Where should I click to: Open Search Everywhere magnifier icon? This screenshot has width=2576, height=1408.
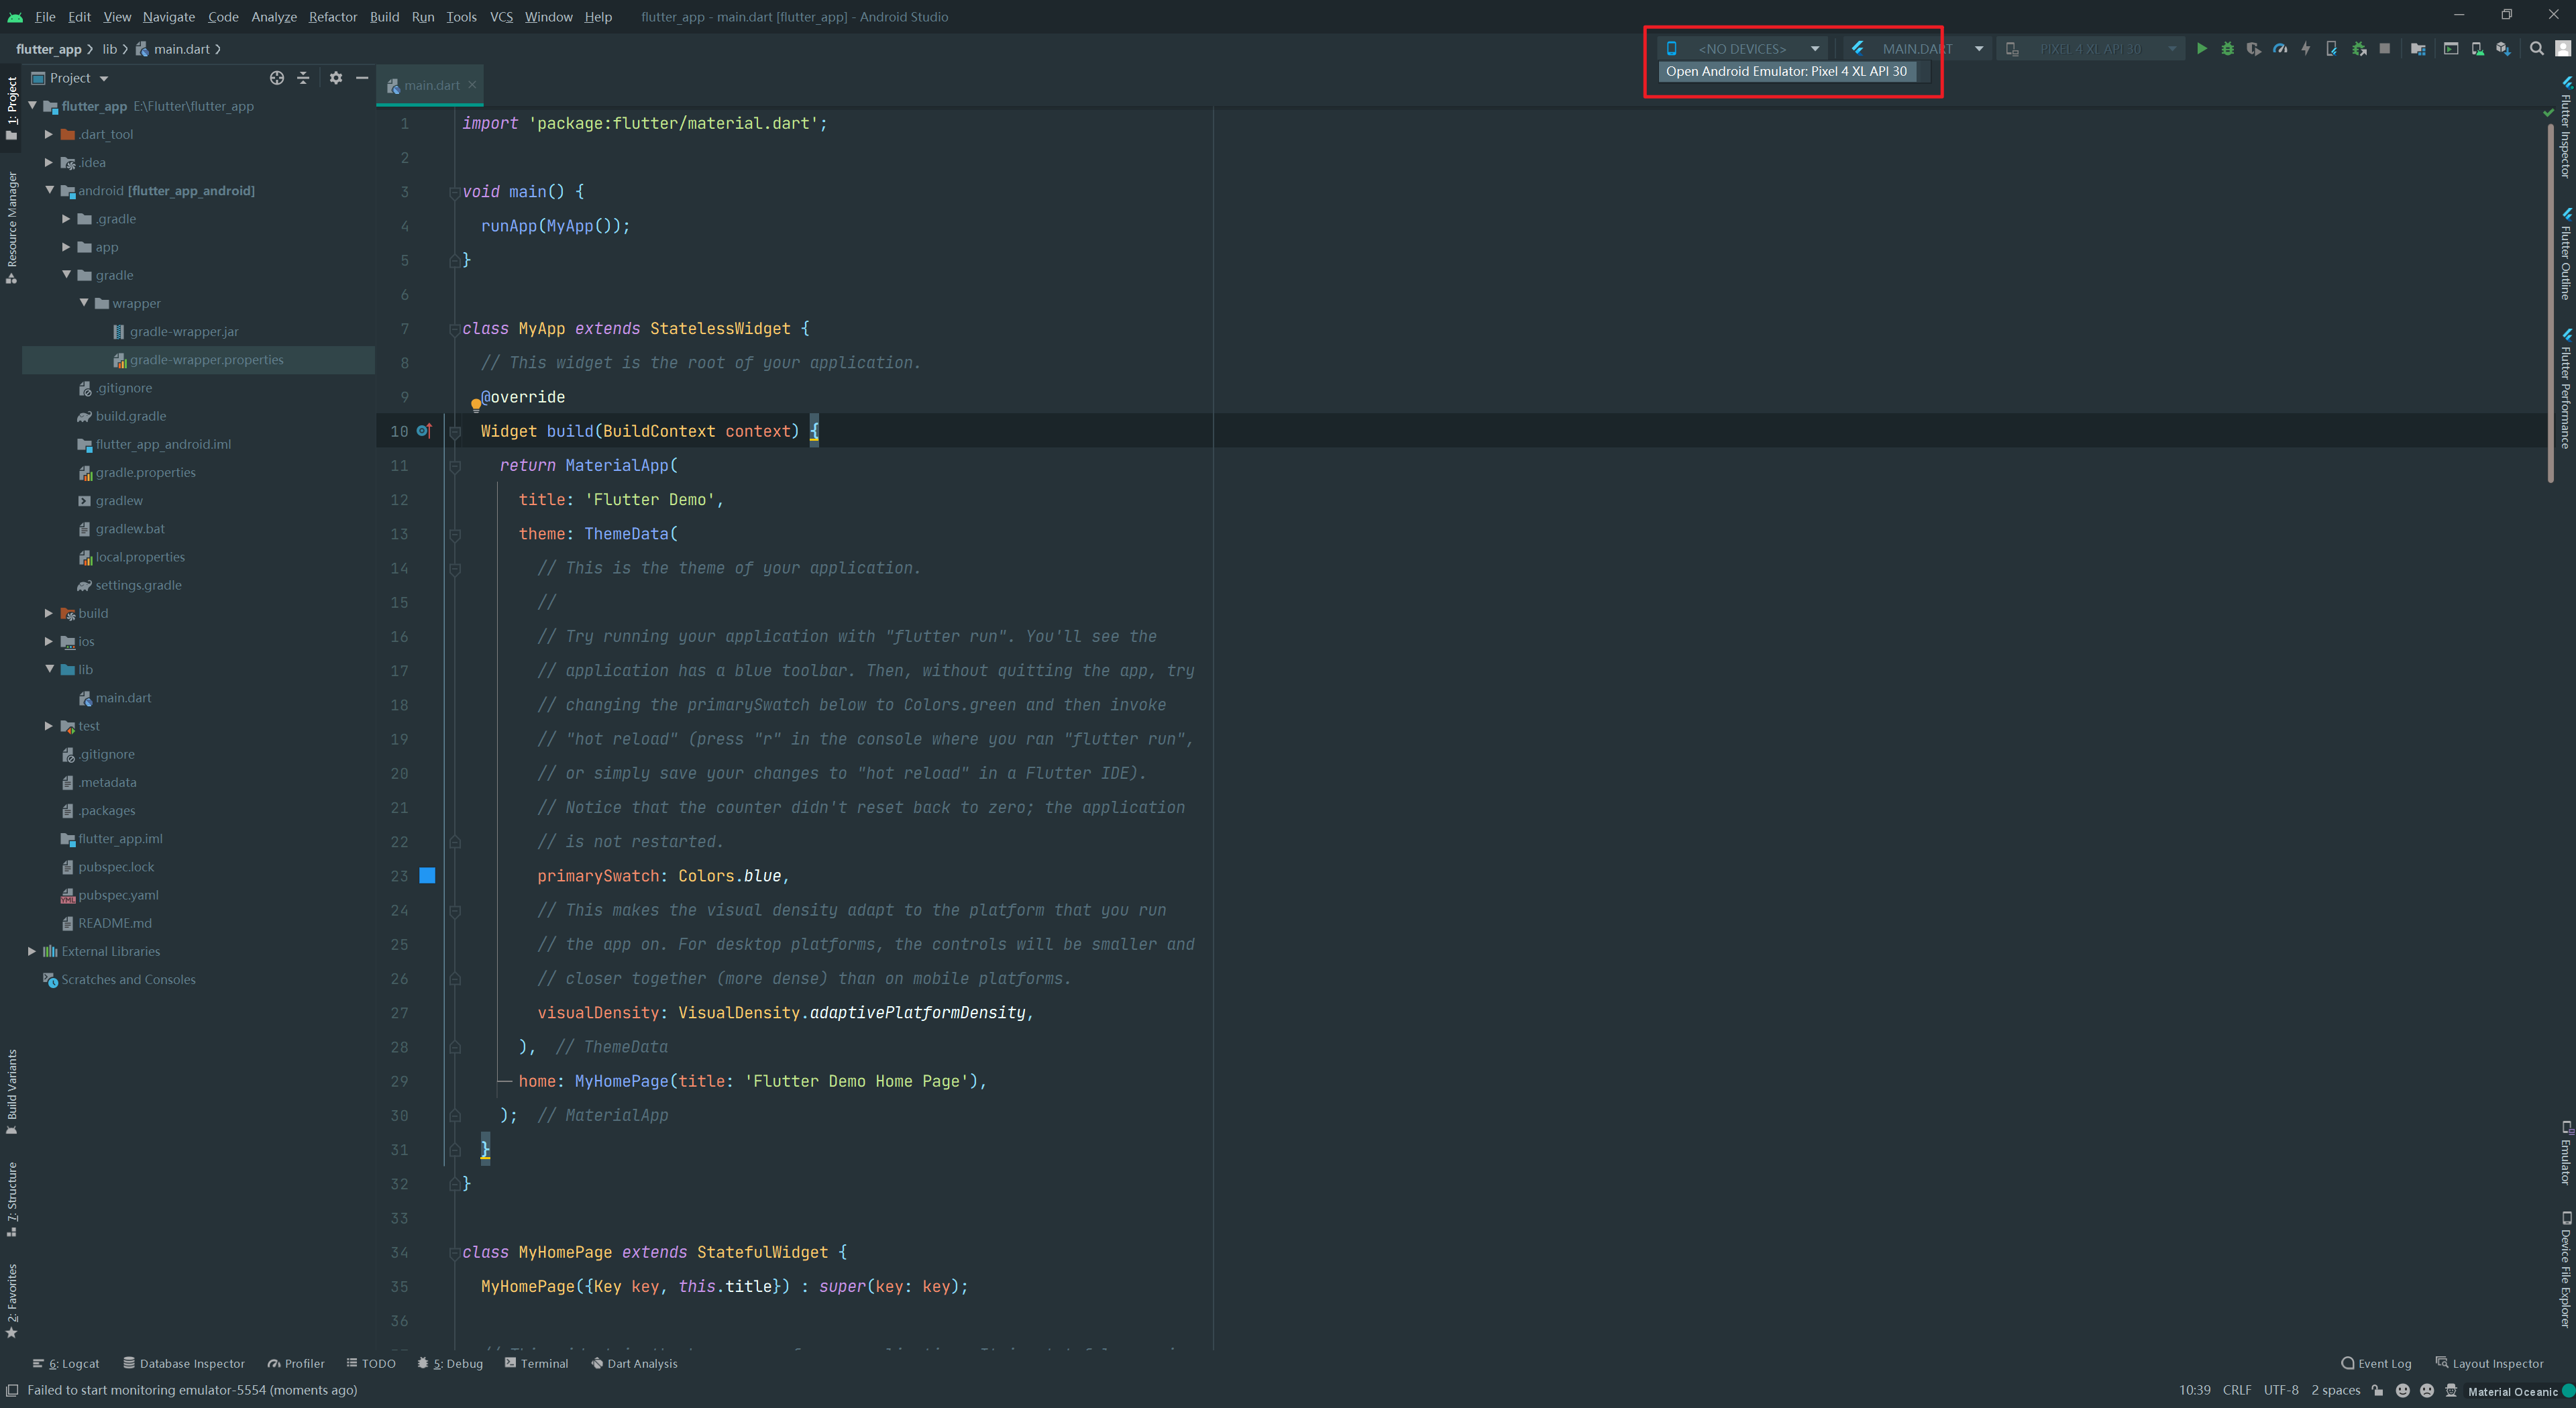(2537, 48)
